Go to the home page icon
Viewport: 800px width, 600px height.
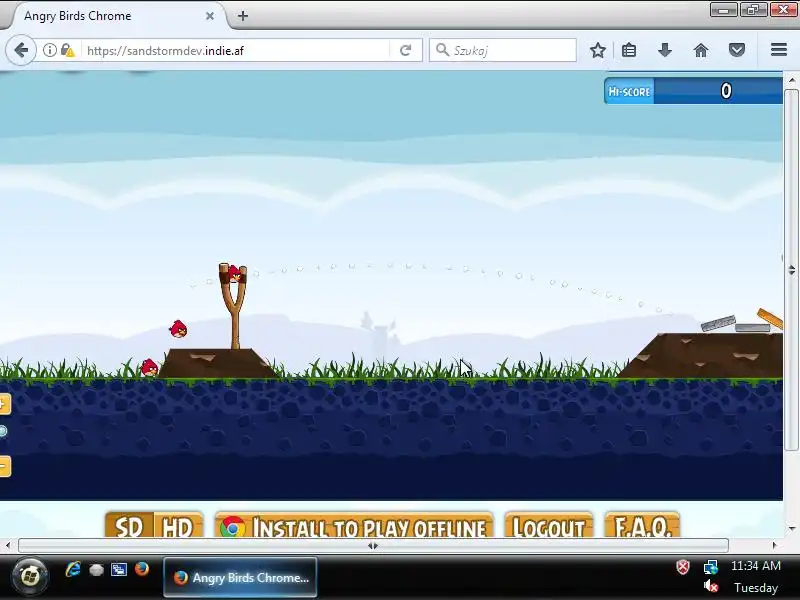[701, 50]
